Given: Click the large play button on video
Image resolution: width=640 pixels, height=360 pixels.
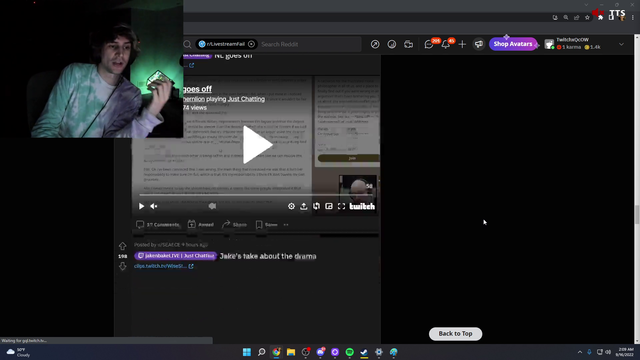Looking at the screenshot, I should (257, 145).
